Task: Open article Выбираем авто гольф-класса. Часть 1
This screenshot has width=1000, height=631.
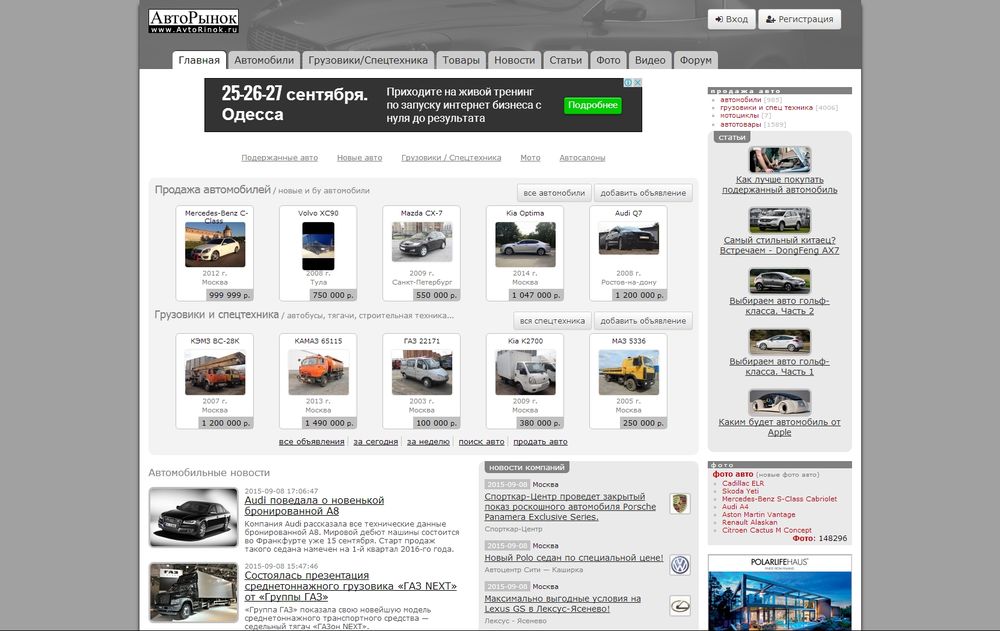Action: click(x=779, y=366)
